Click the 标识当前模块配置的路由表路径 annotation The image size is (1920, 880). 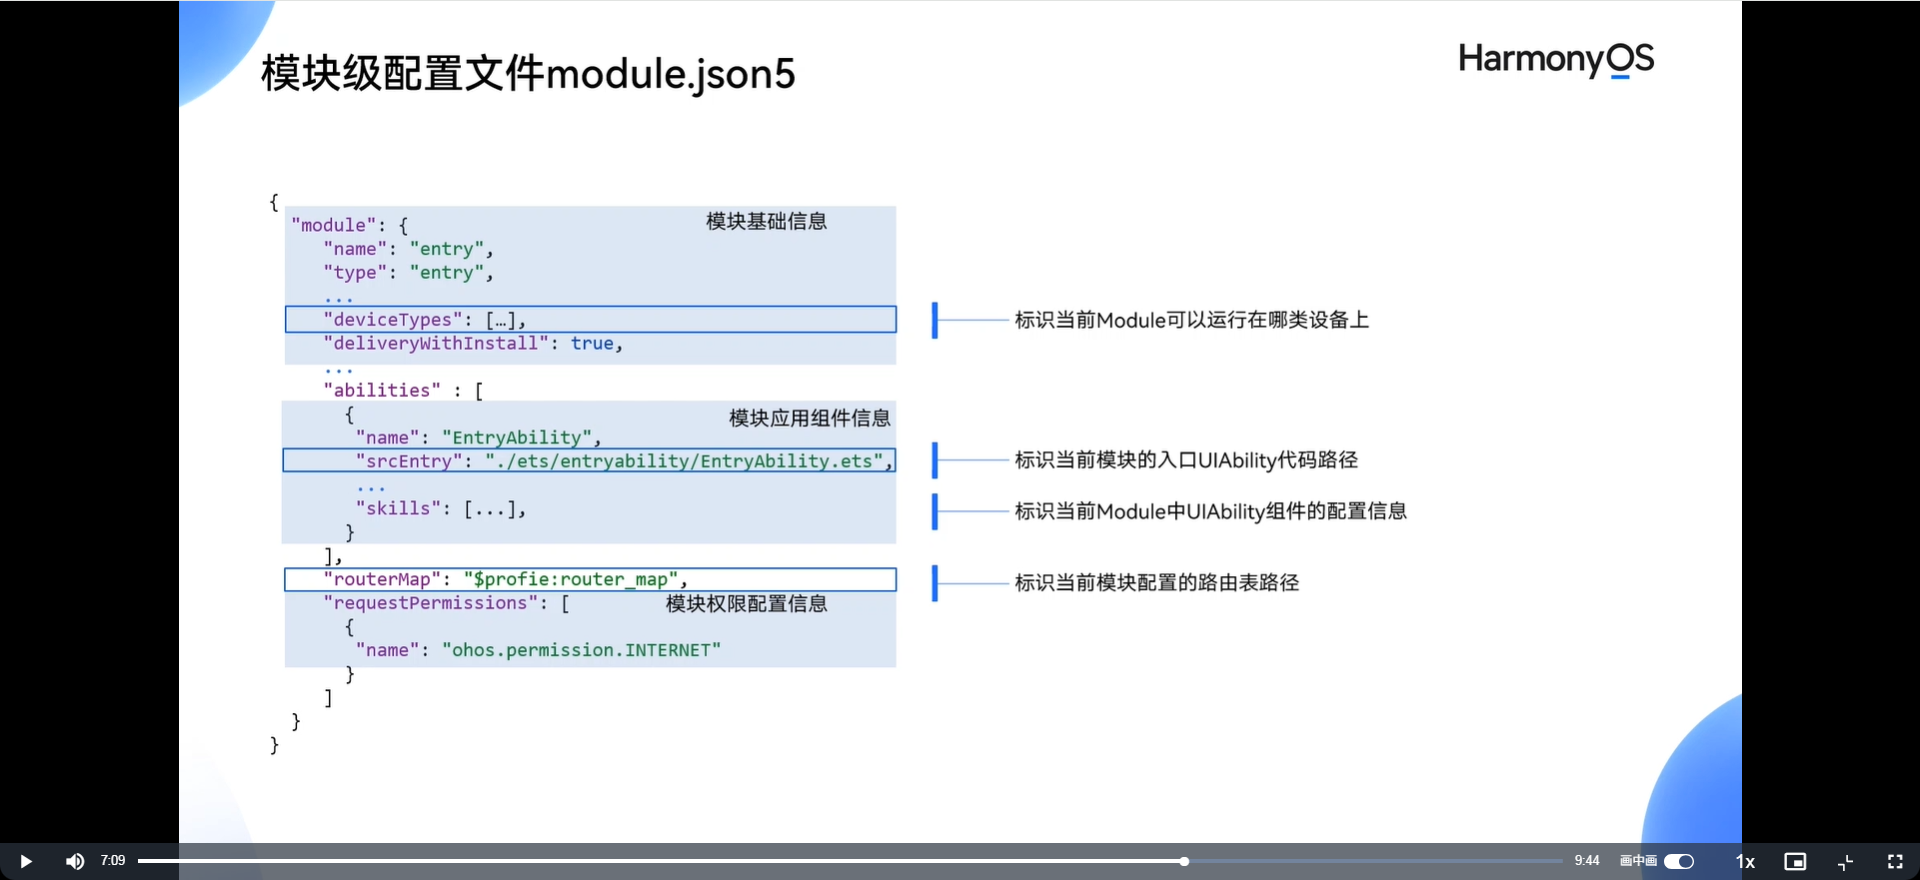[x=1157, y=583]
